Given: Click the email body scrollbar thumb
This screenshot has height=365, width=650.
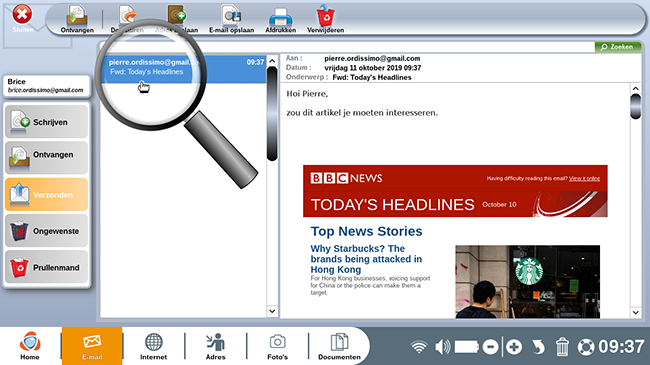Looking at the screenshot, I should [635, 107].
